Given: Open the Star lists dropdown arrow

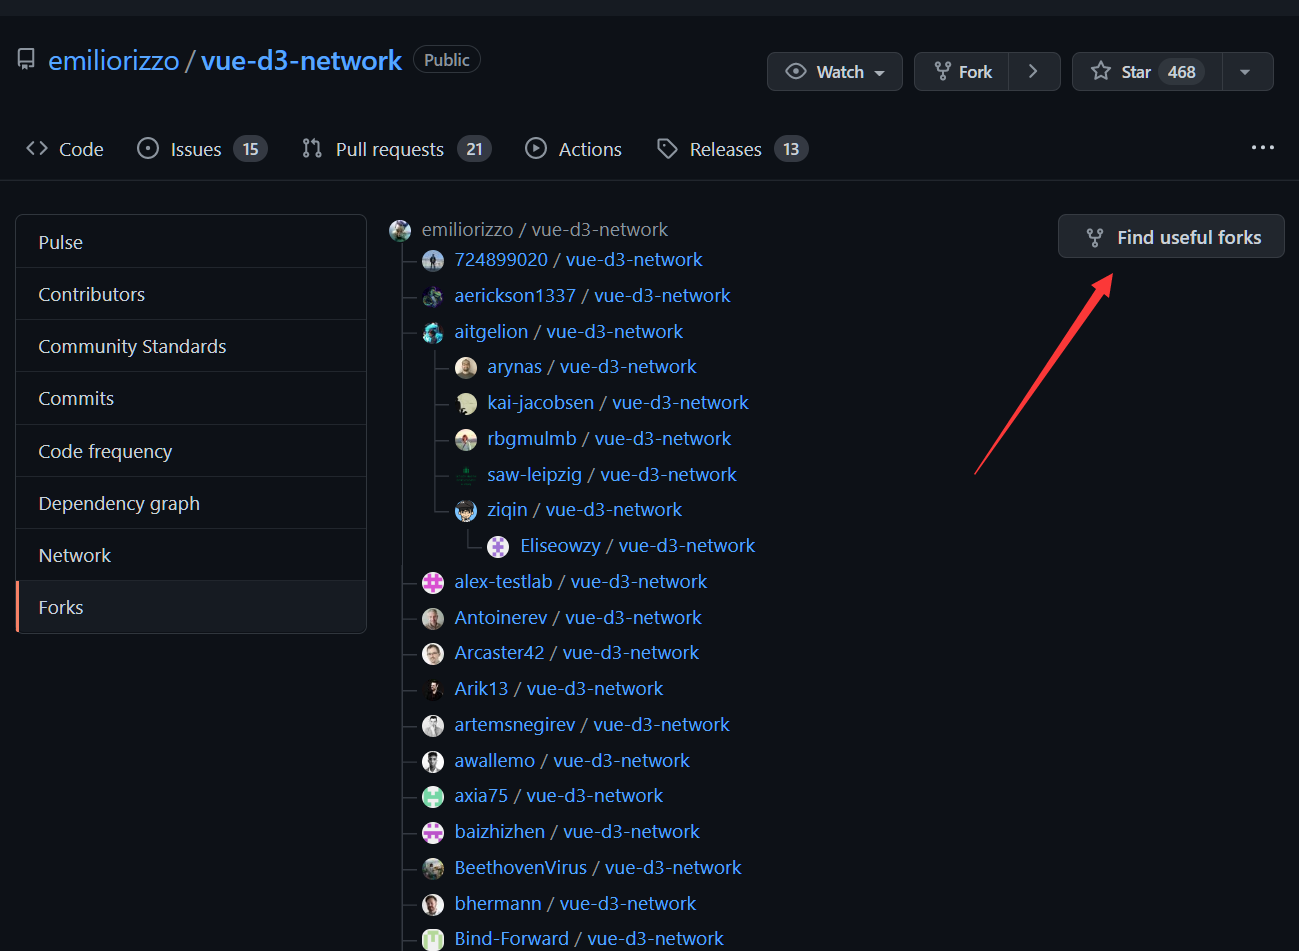Looking at the screenshot, I should [x=1247, y=72].
